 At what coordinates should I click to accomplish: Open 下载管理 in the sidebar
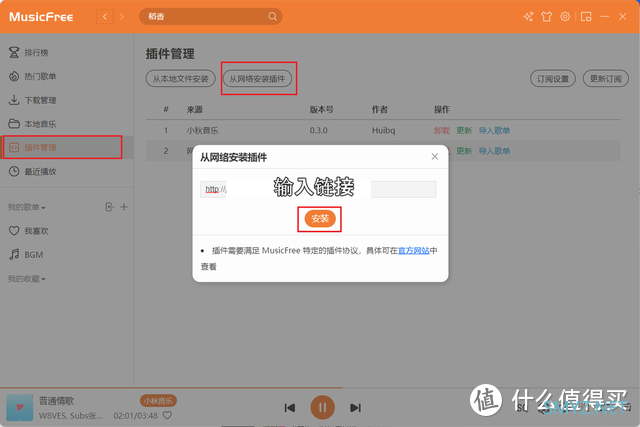[x=67, y=100]
